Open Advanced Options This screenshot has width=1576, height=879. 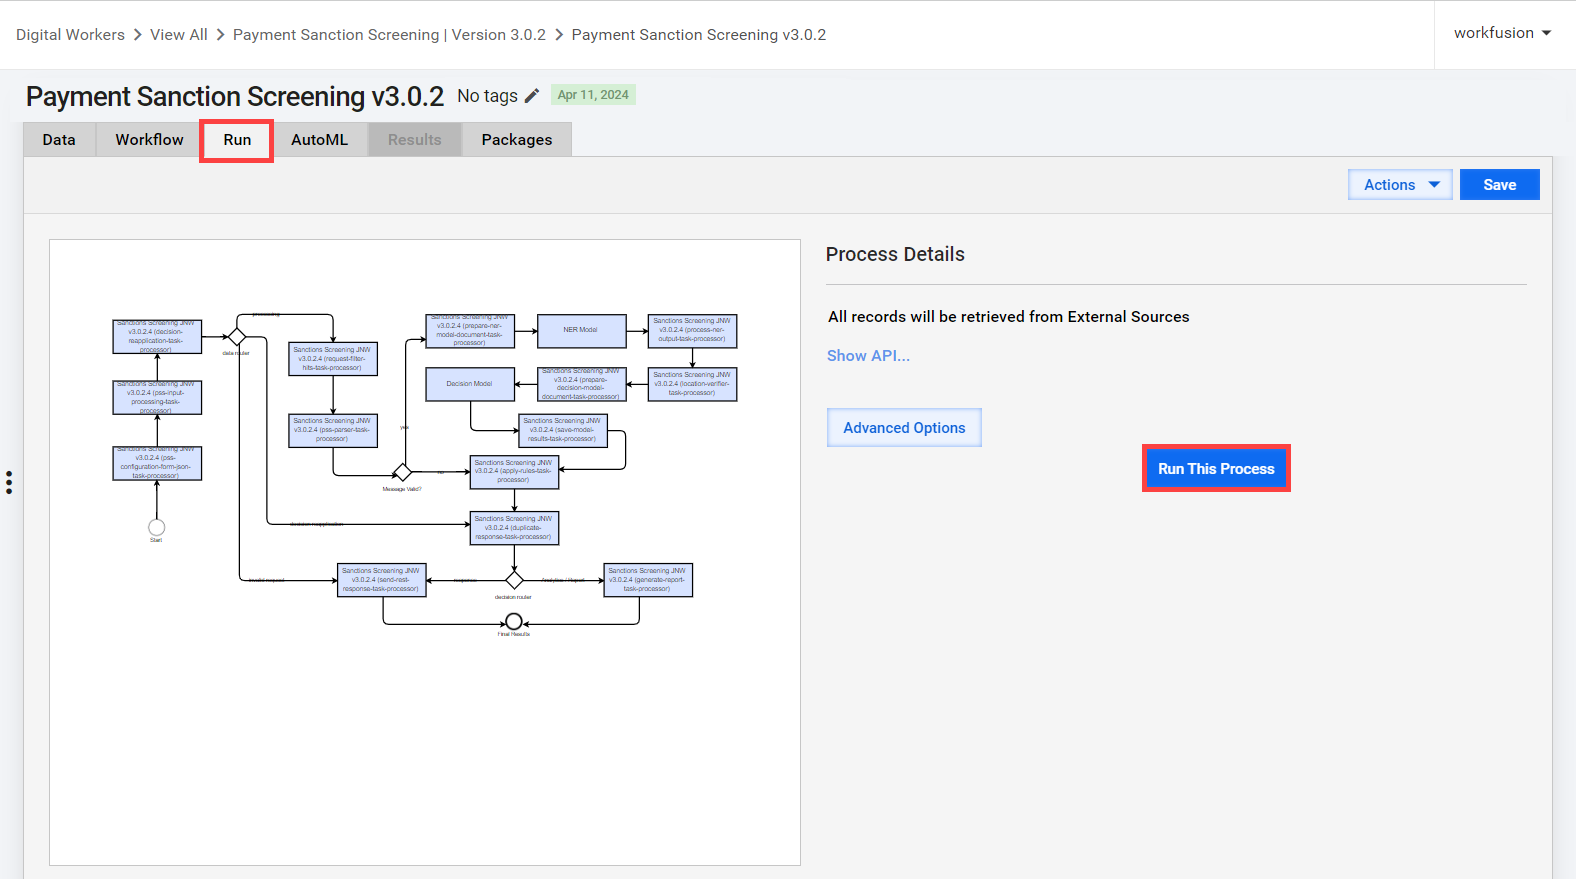click(904, 428)
